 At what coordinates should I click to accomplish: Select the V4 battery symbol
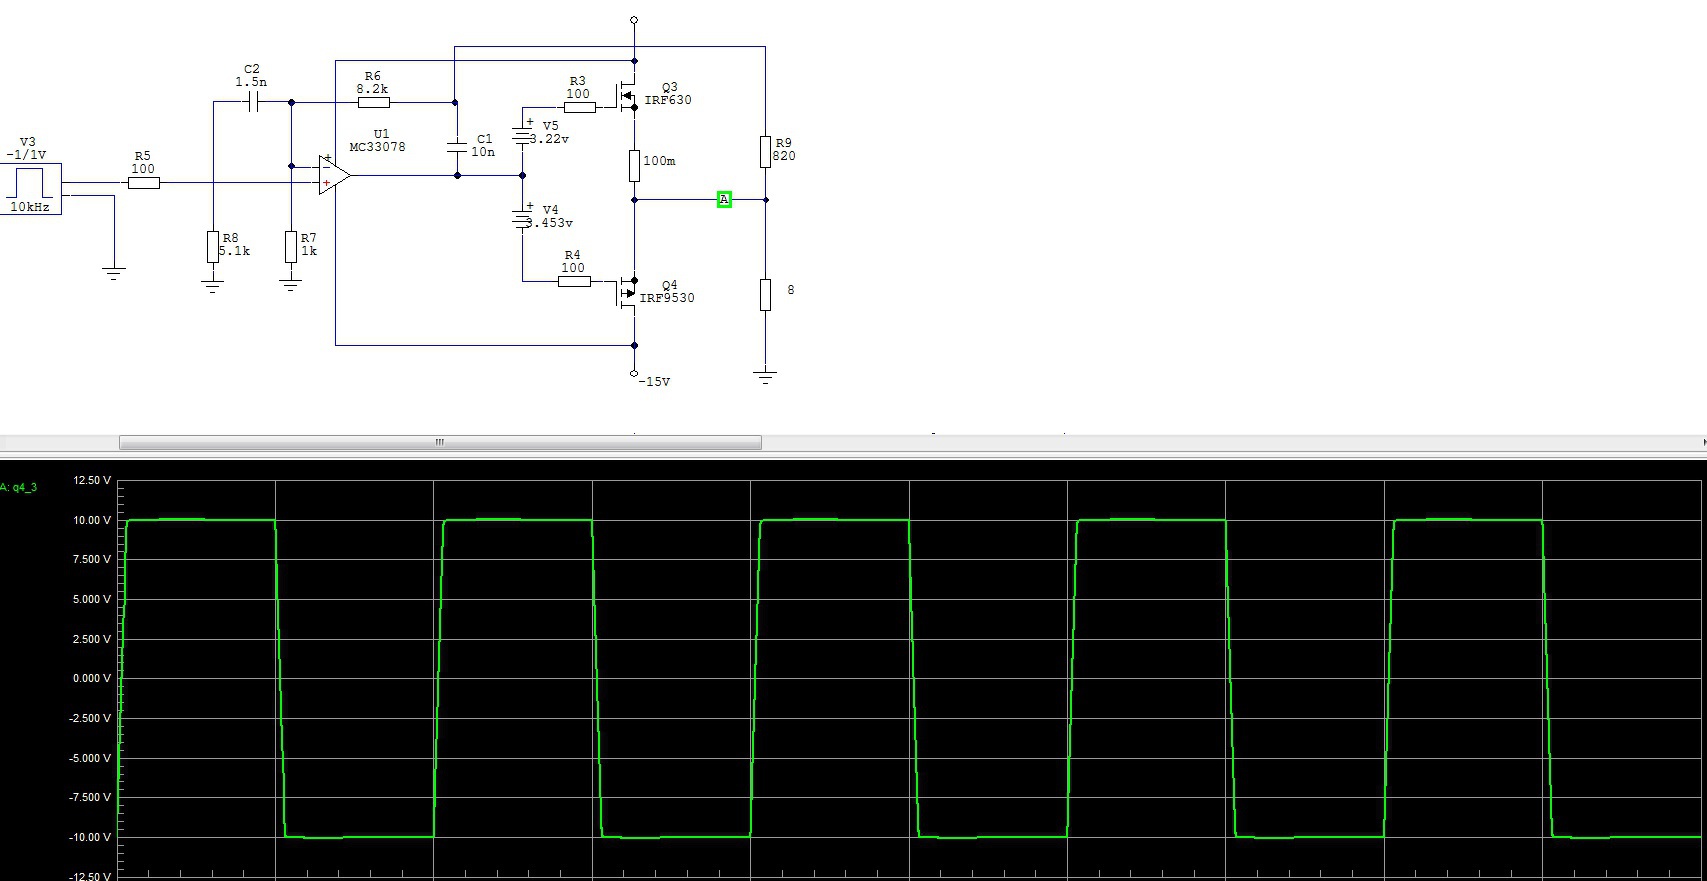tap(522, 218)
